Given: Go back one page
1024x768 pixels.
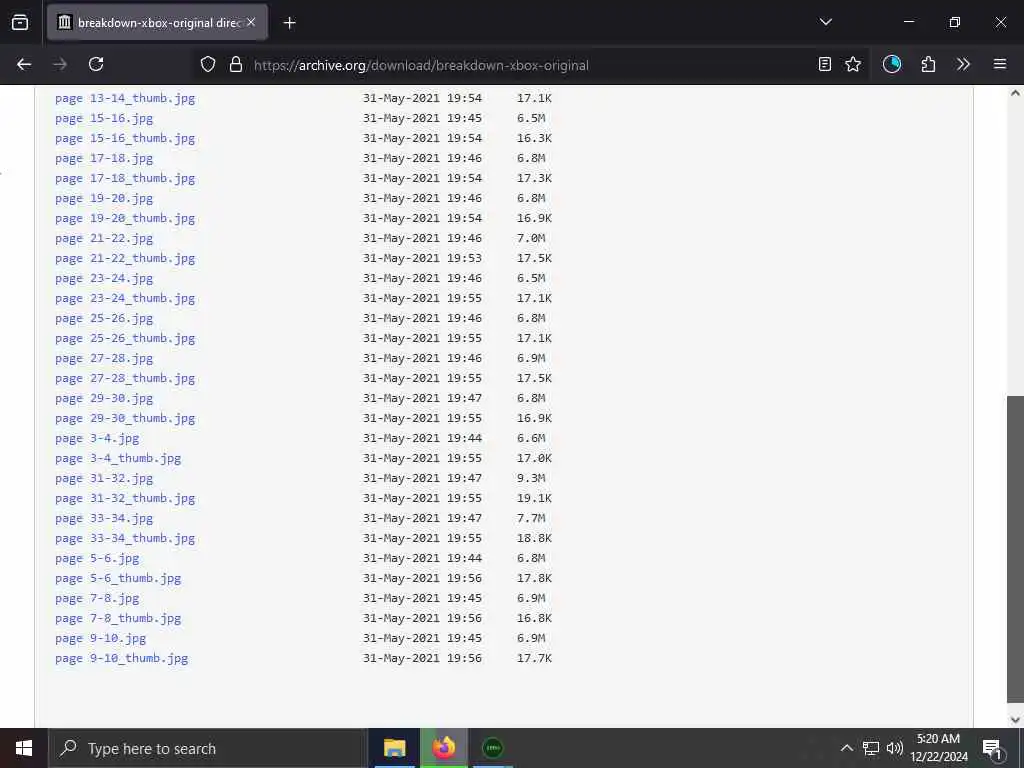Looking at the screenshot, I should [x=24, y=64].
